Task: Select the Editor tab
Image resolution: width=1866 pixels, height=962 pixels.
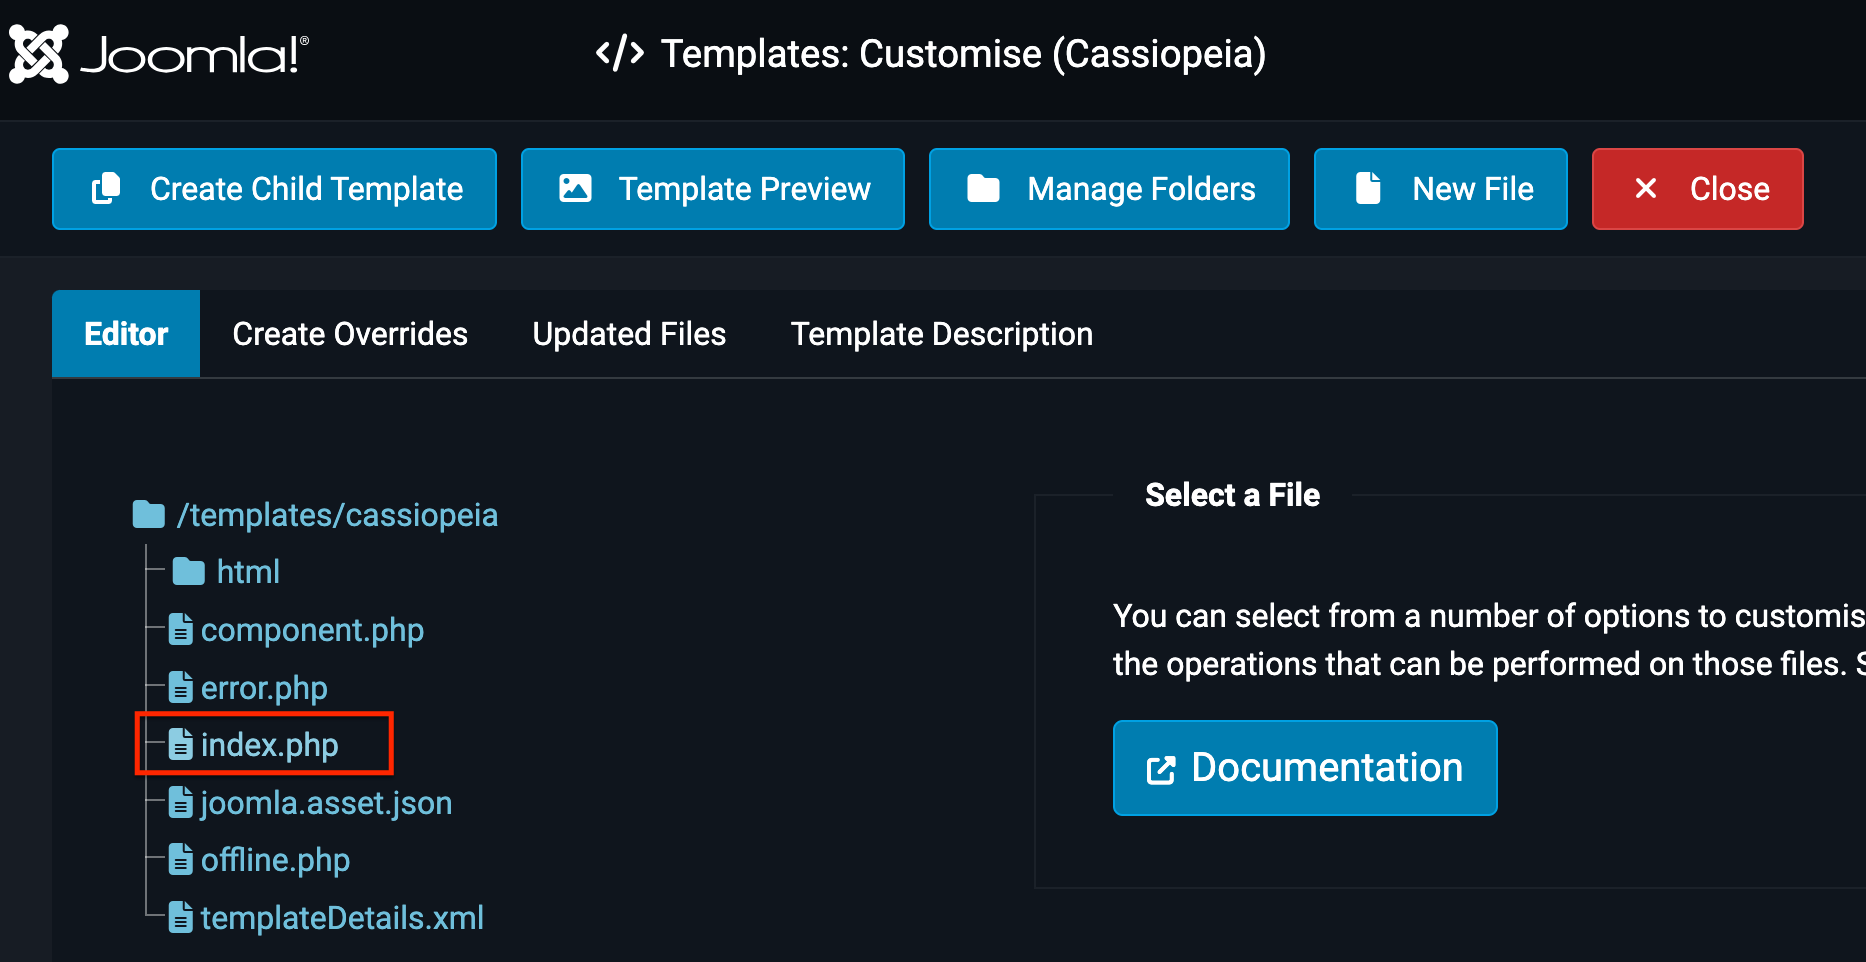Action: click(x=126, y=334)
